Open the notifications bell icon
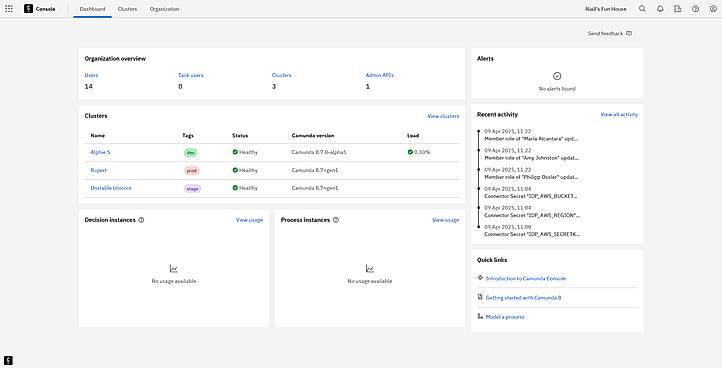 (660, 9)
